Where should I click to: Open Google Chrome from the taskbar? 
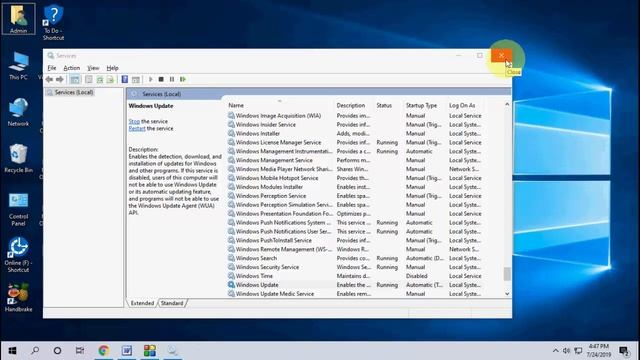(x=104, y=351)
